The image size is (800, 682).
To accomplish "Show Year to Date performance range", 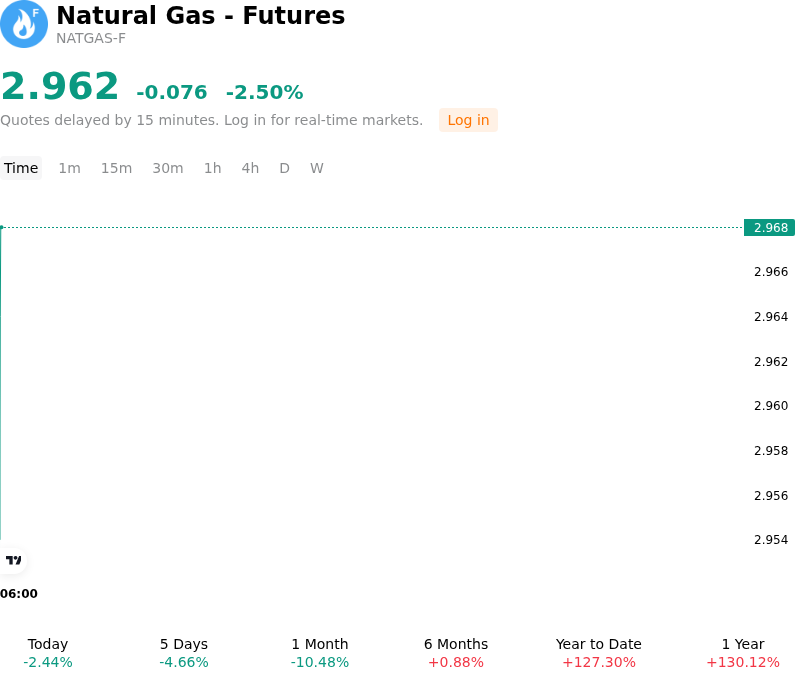I will [599, 653].
